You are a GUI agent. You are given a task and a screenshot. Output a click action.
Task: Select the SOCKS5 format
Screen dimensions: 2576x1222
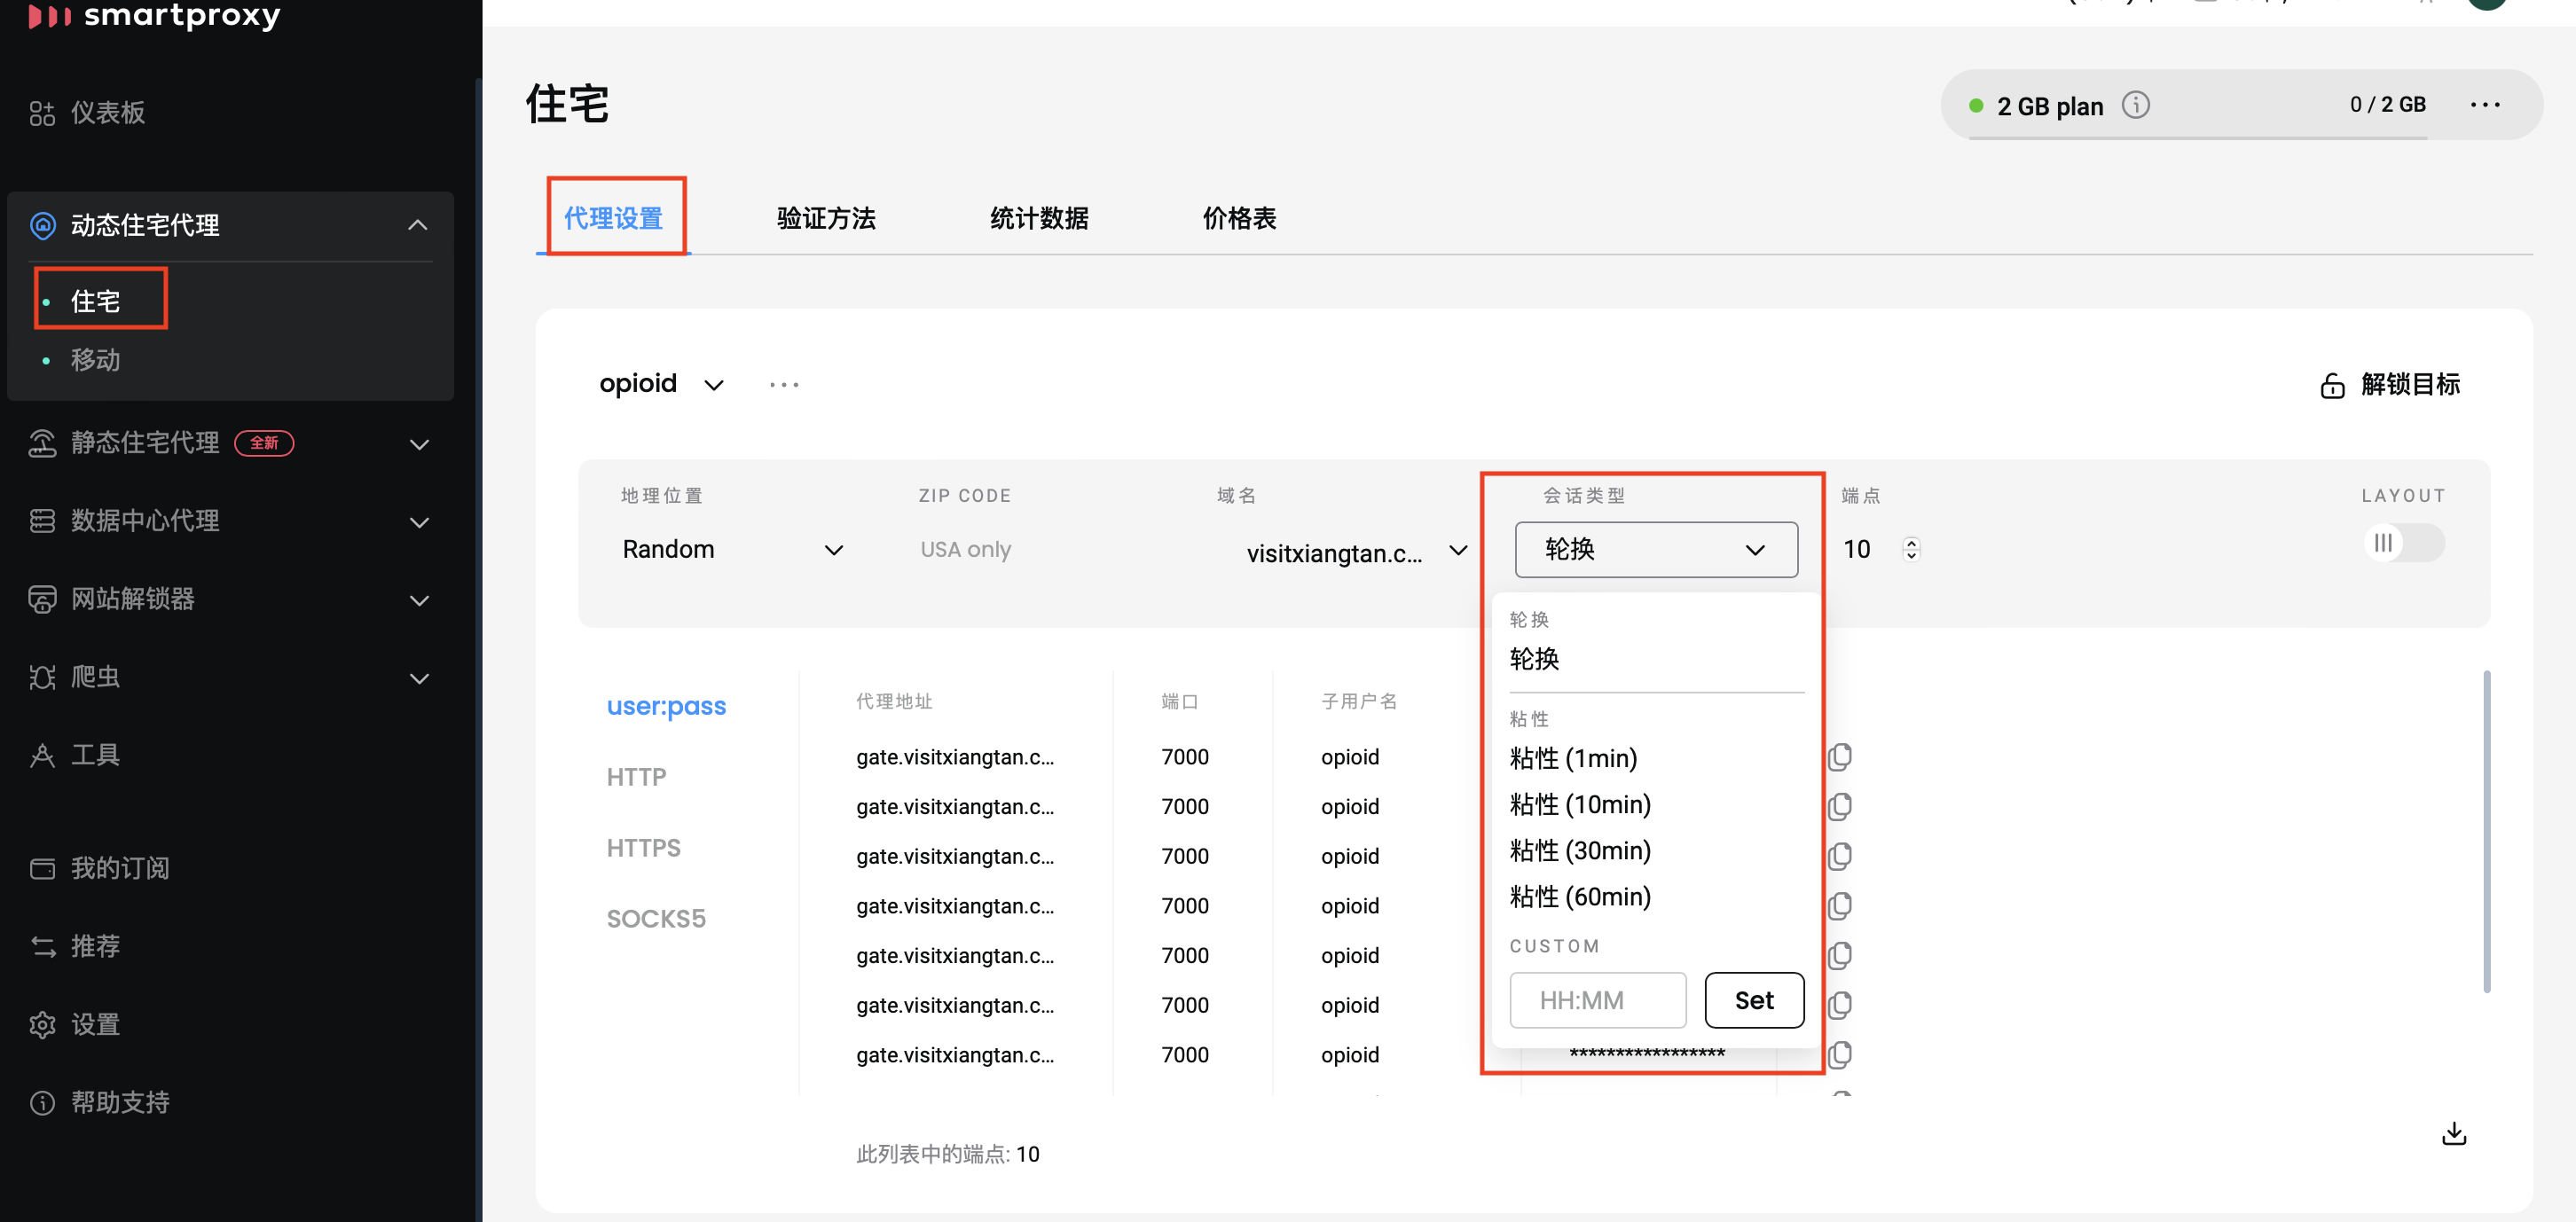[656, 918]
